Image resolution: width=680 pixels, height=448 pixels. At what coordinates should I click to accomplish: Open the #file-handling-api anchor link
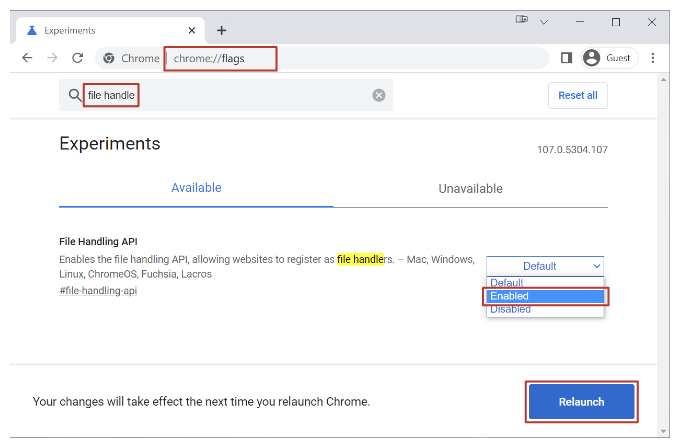point(98,291)
